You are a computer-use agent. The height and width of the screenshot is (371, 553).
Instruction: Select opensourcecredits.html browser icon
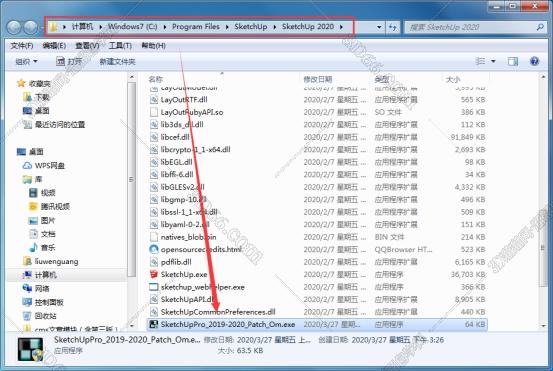[153, 249]
